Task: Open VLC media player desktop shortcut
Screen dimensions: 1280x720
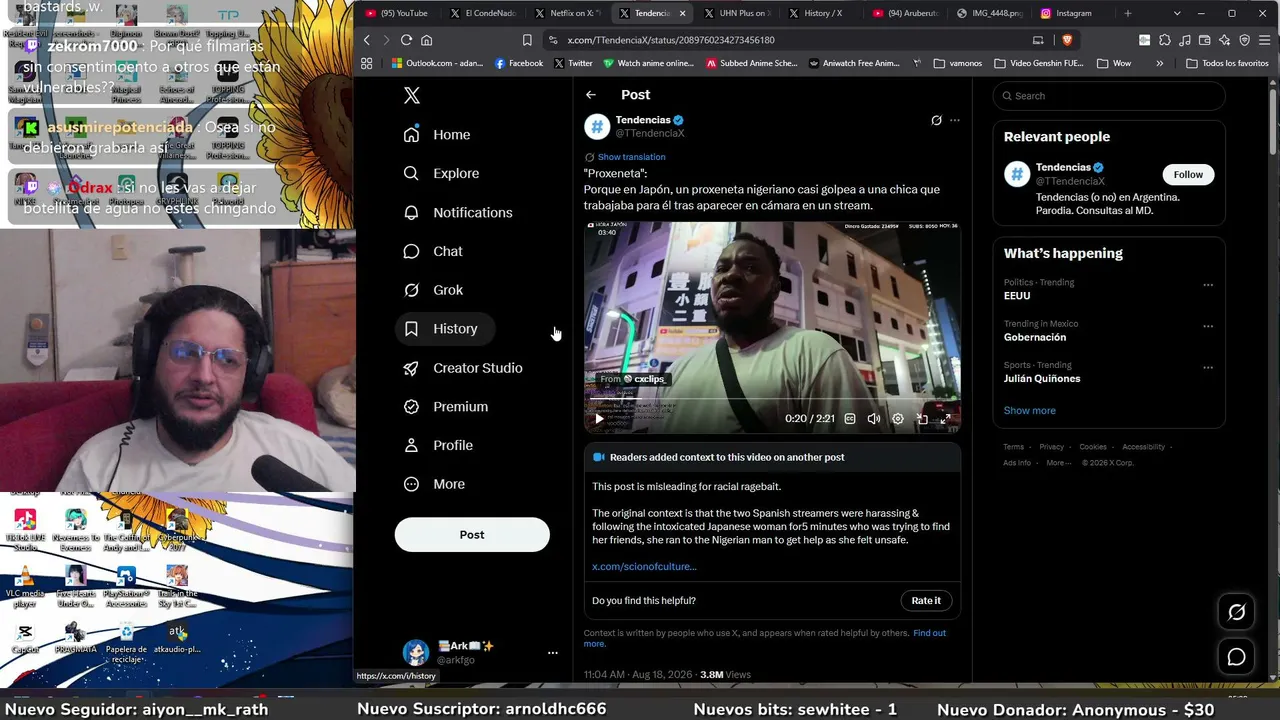Action: (25, 587)
